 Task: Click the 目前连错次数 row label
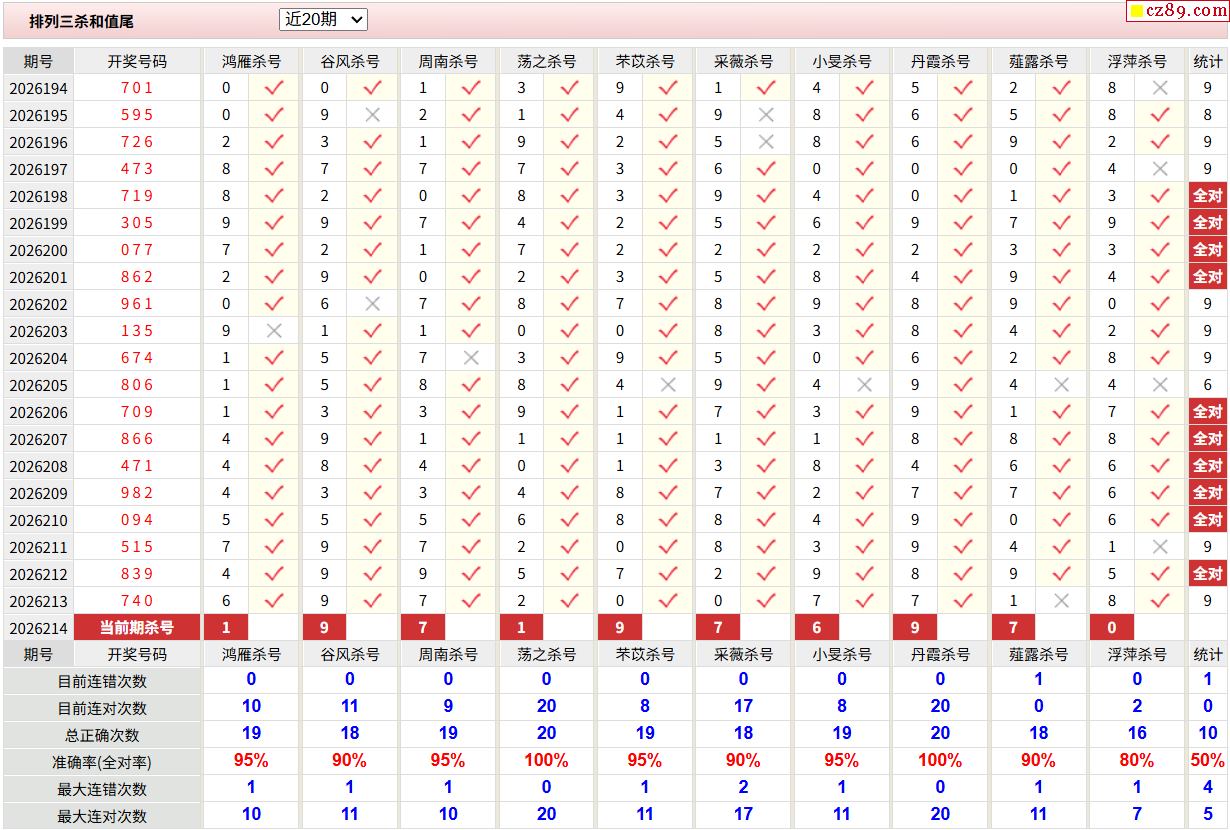(102, 681)
